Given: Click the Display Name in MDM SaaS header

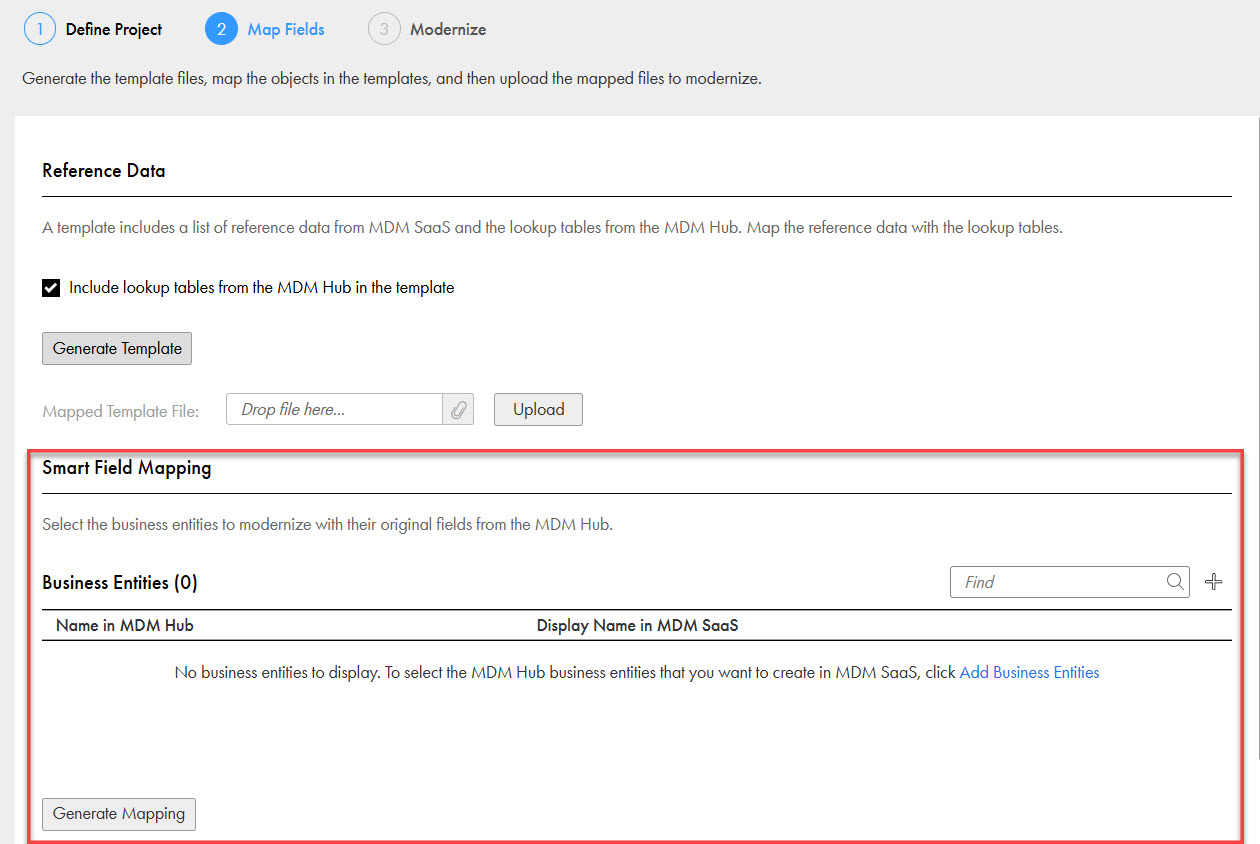Looking at the screenshot, I should point(637,626).
